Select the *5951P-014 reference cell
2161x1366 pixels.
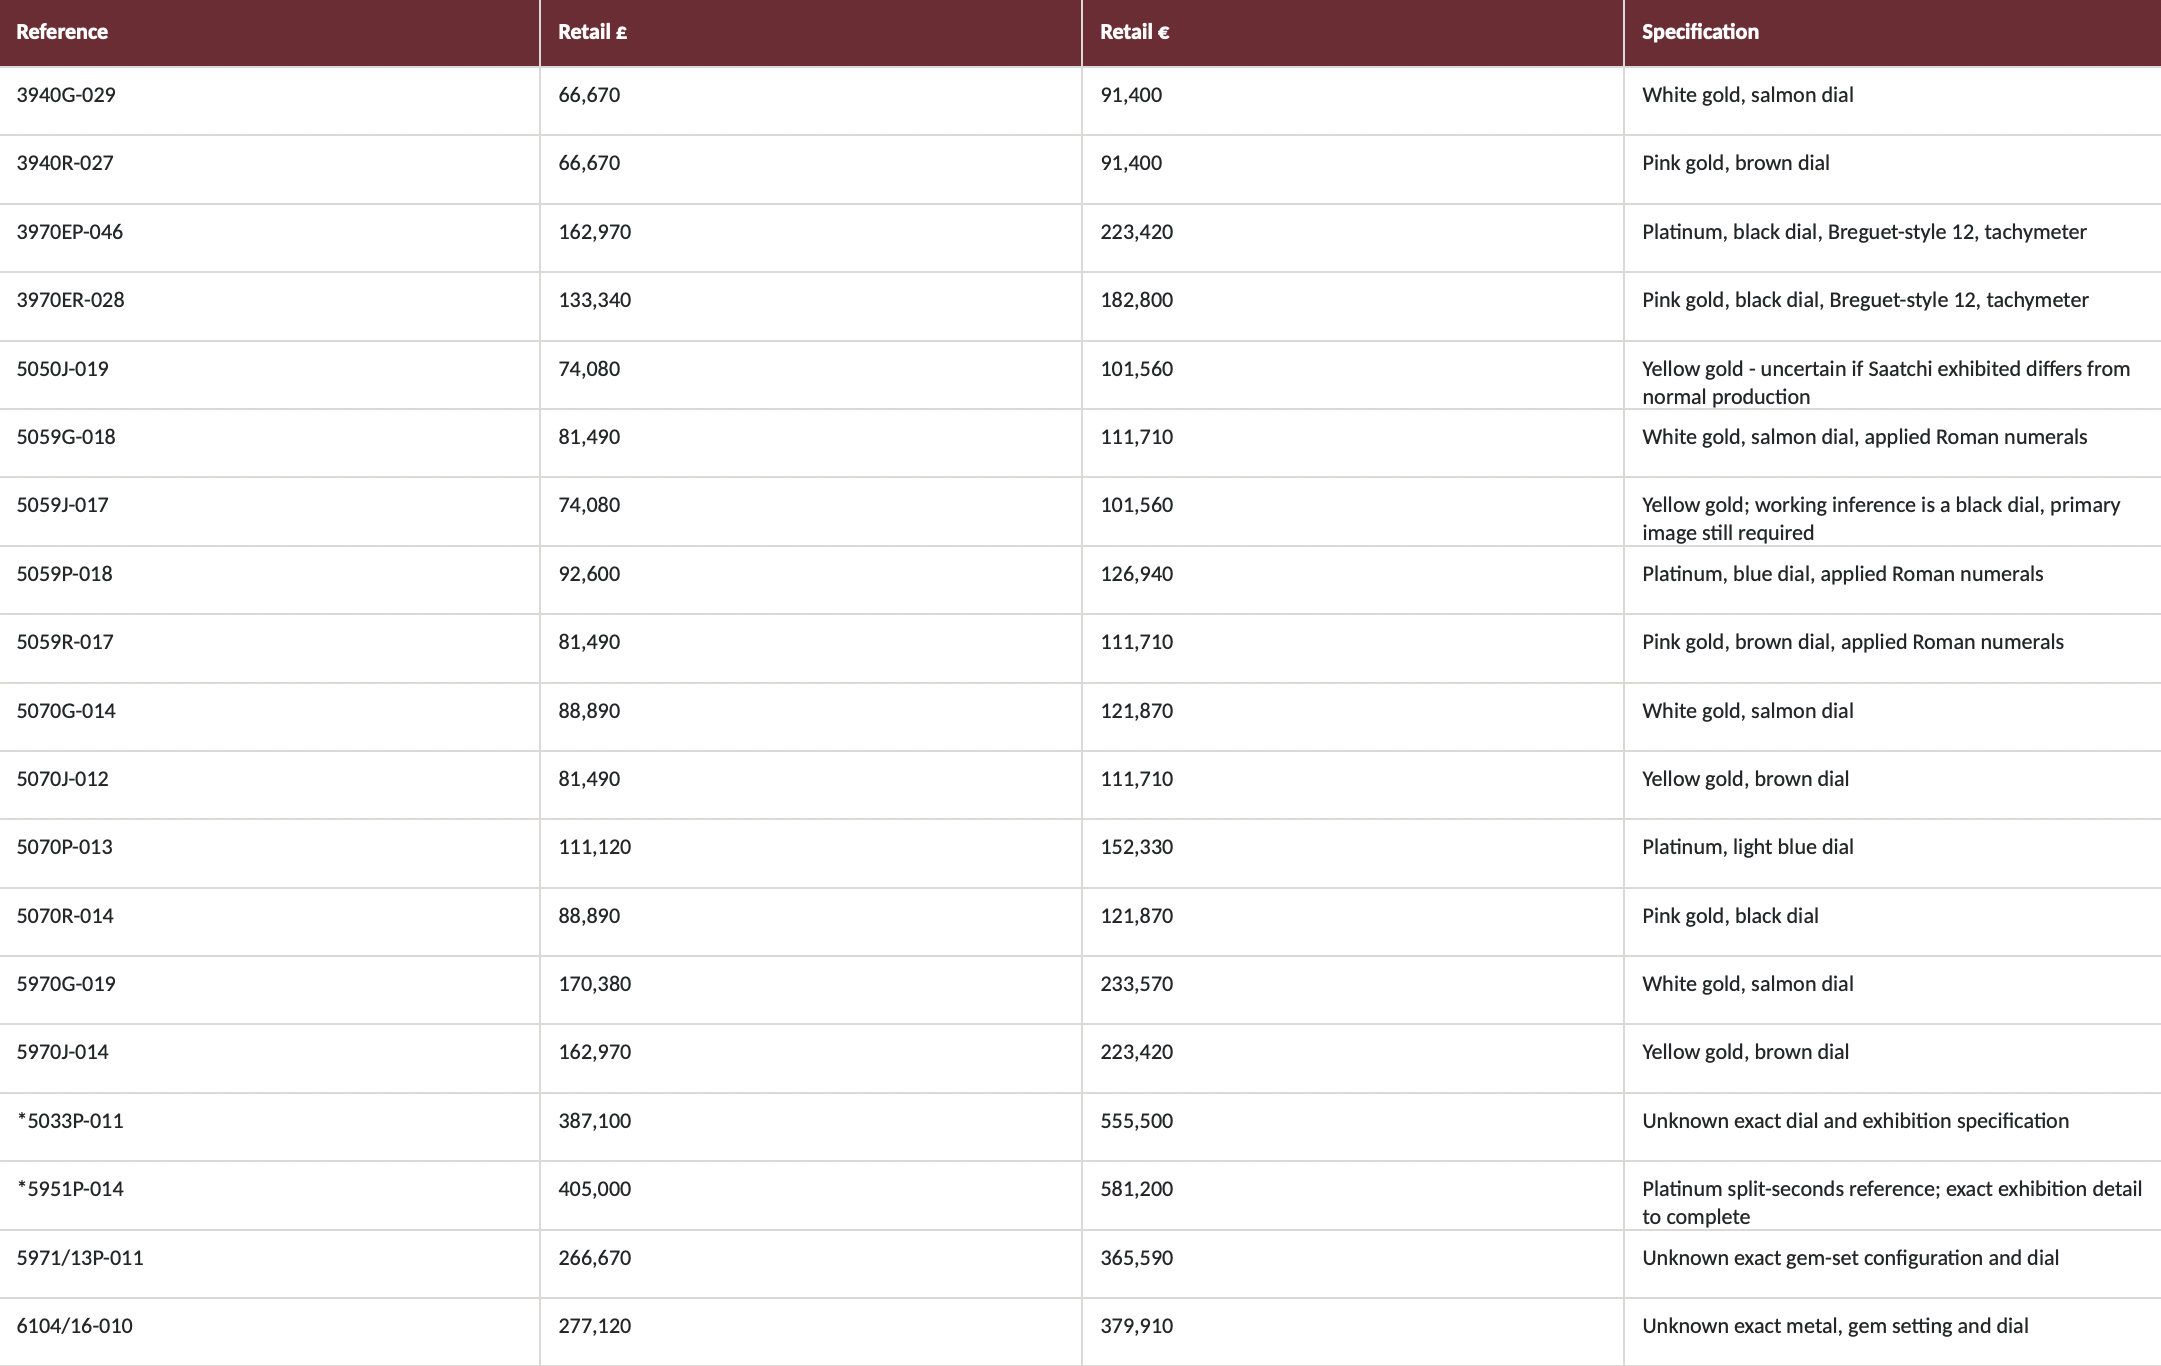[x=269, y=1196]
